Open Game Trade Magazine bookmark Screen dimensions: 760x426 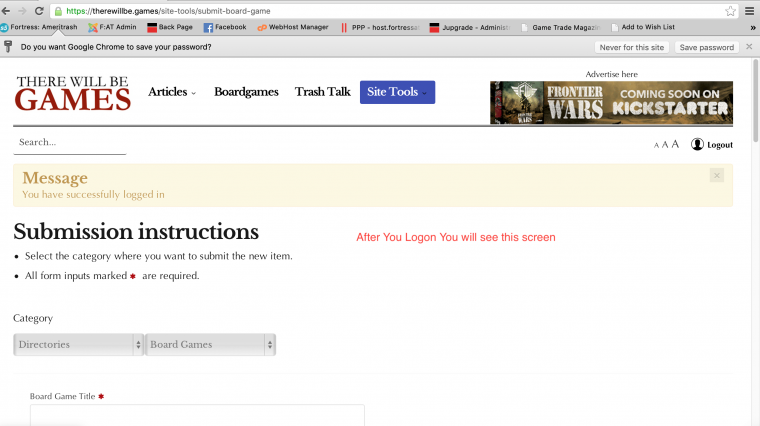click(560, 28)
